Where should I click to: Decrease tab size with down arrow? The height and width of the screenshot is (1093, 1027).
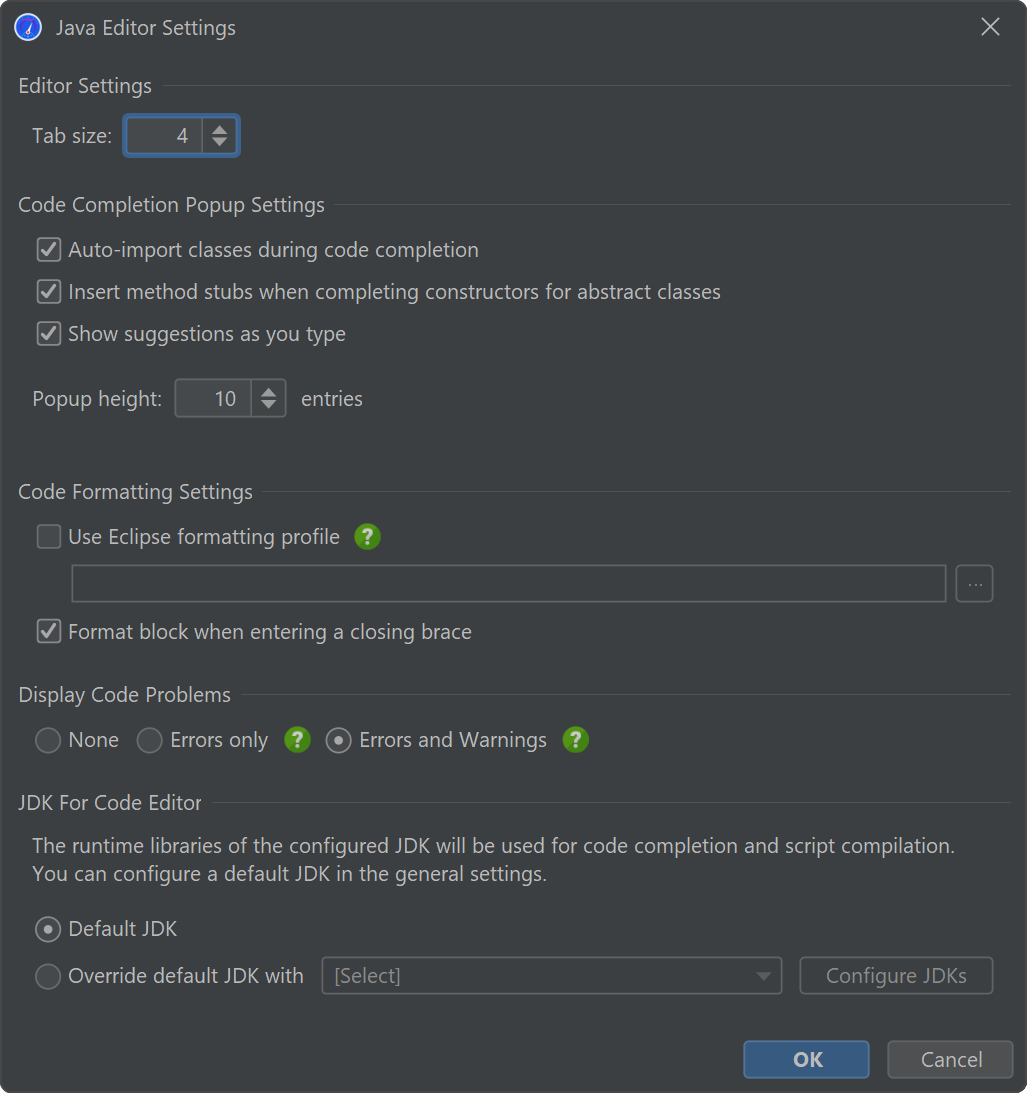[220, 143]
